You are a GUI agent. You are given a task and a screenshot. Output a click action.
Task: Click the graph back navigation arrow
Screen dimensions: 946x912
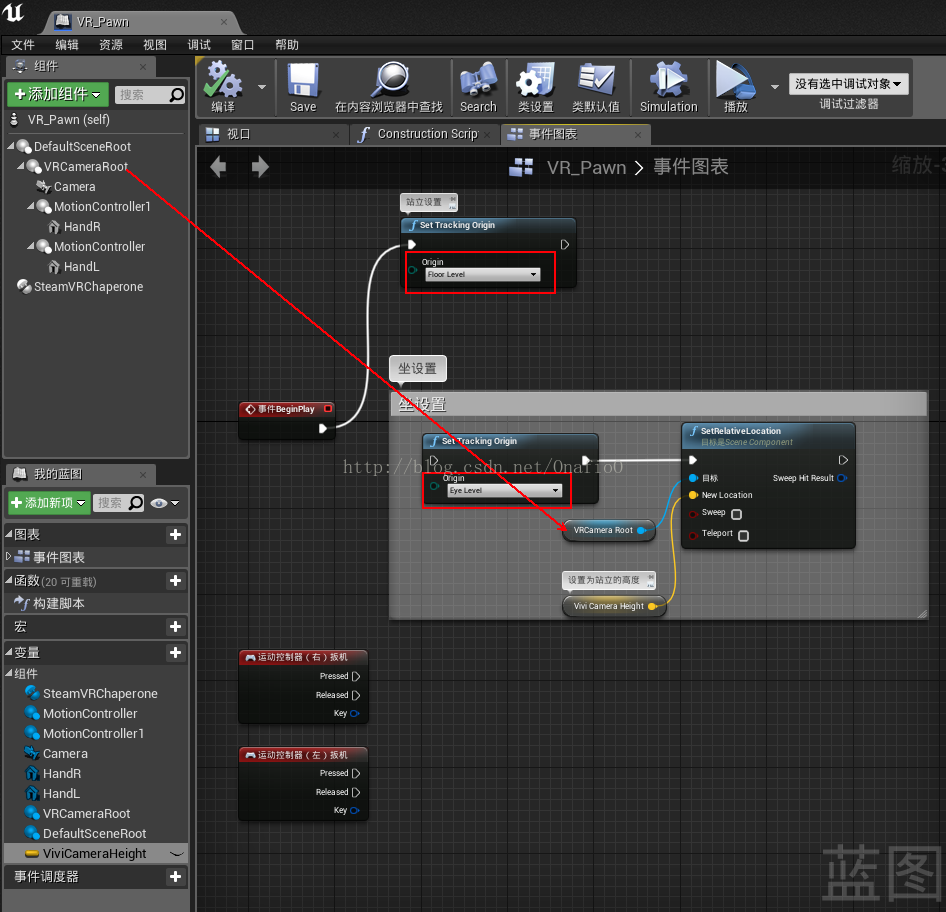tap(218, 166)
